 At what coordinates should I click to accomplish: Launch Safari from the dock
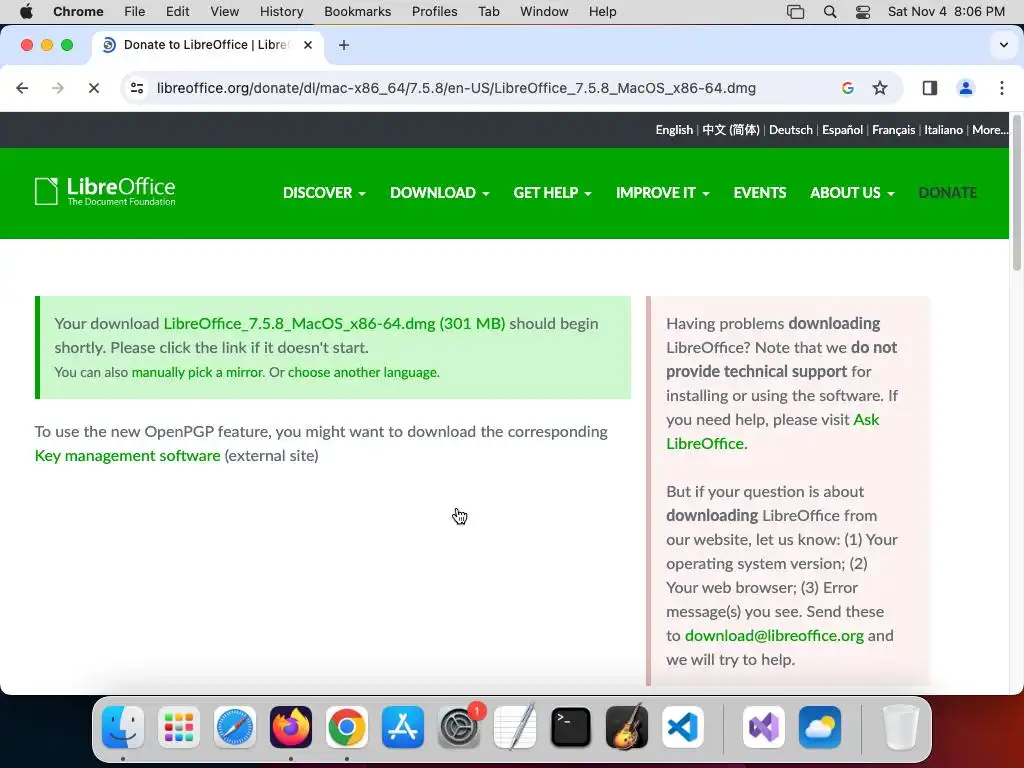click(x=234, y=728)
